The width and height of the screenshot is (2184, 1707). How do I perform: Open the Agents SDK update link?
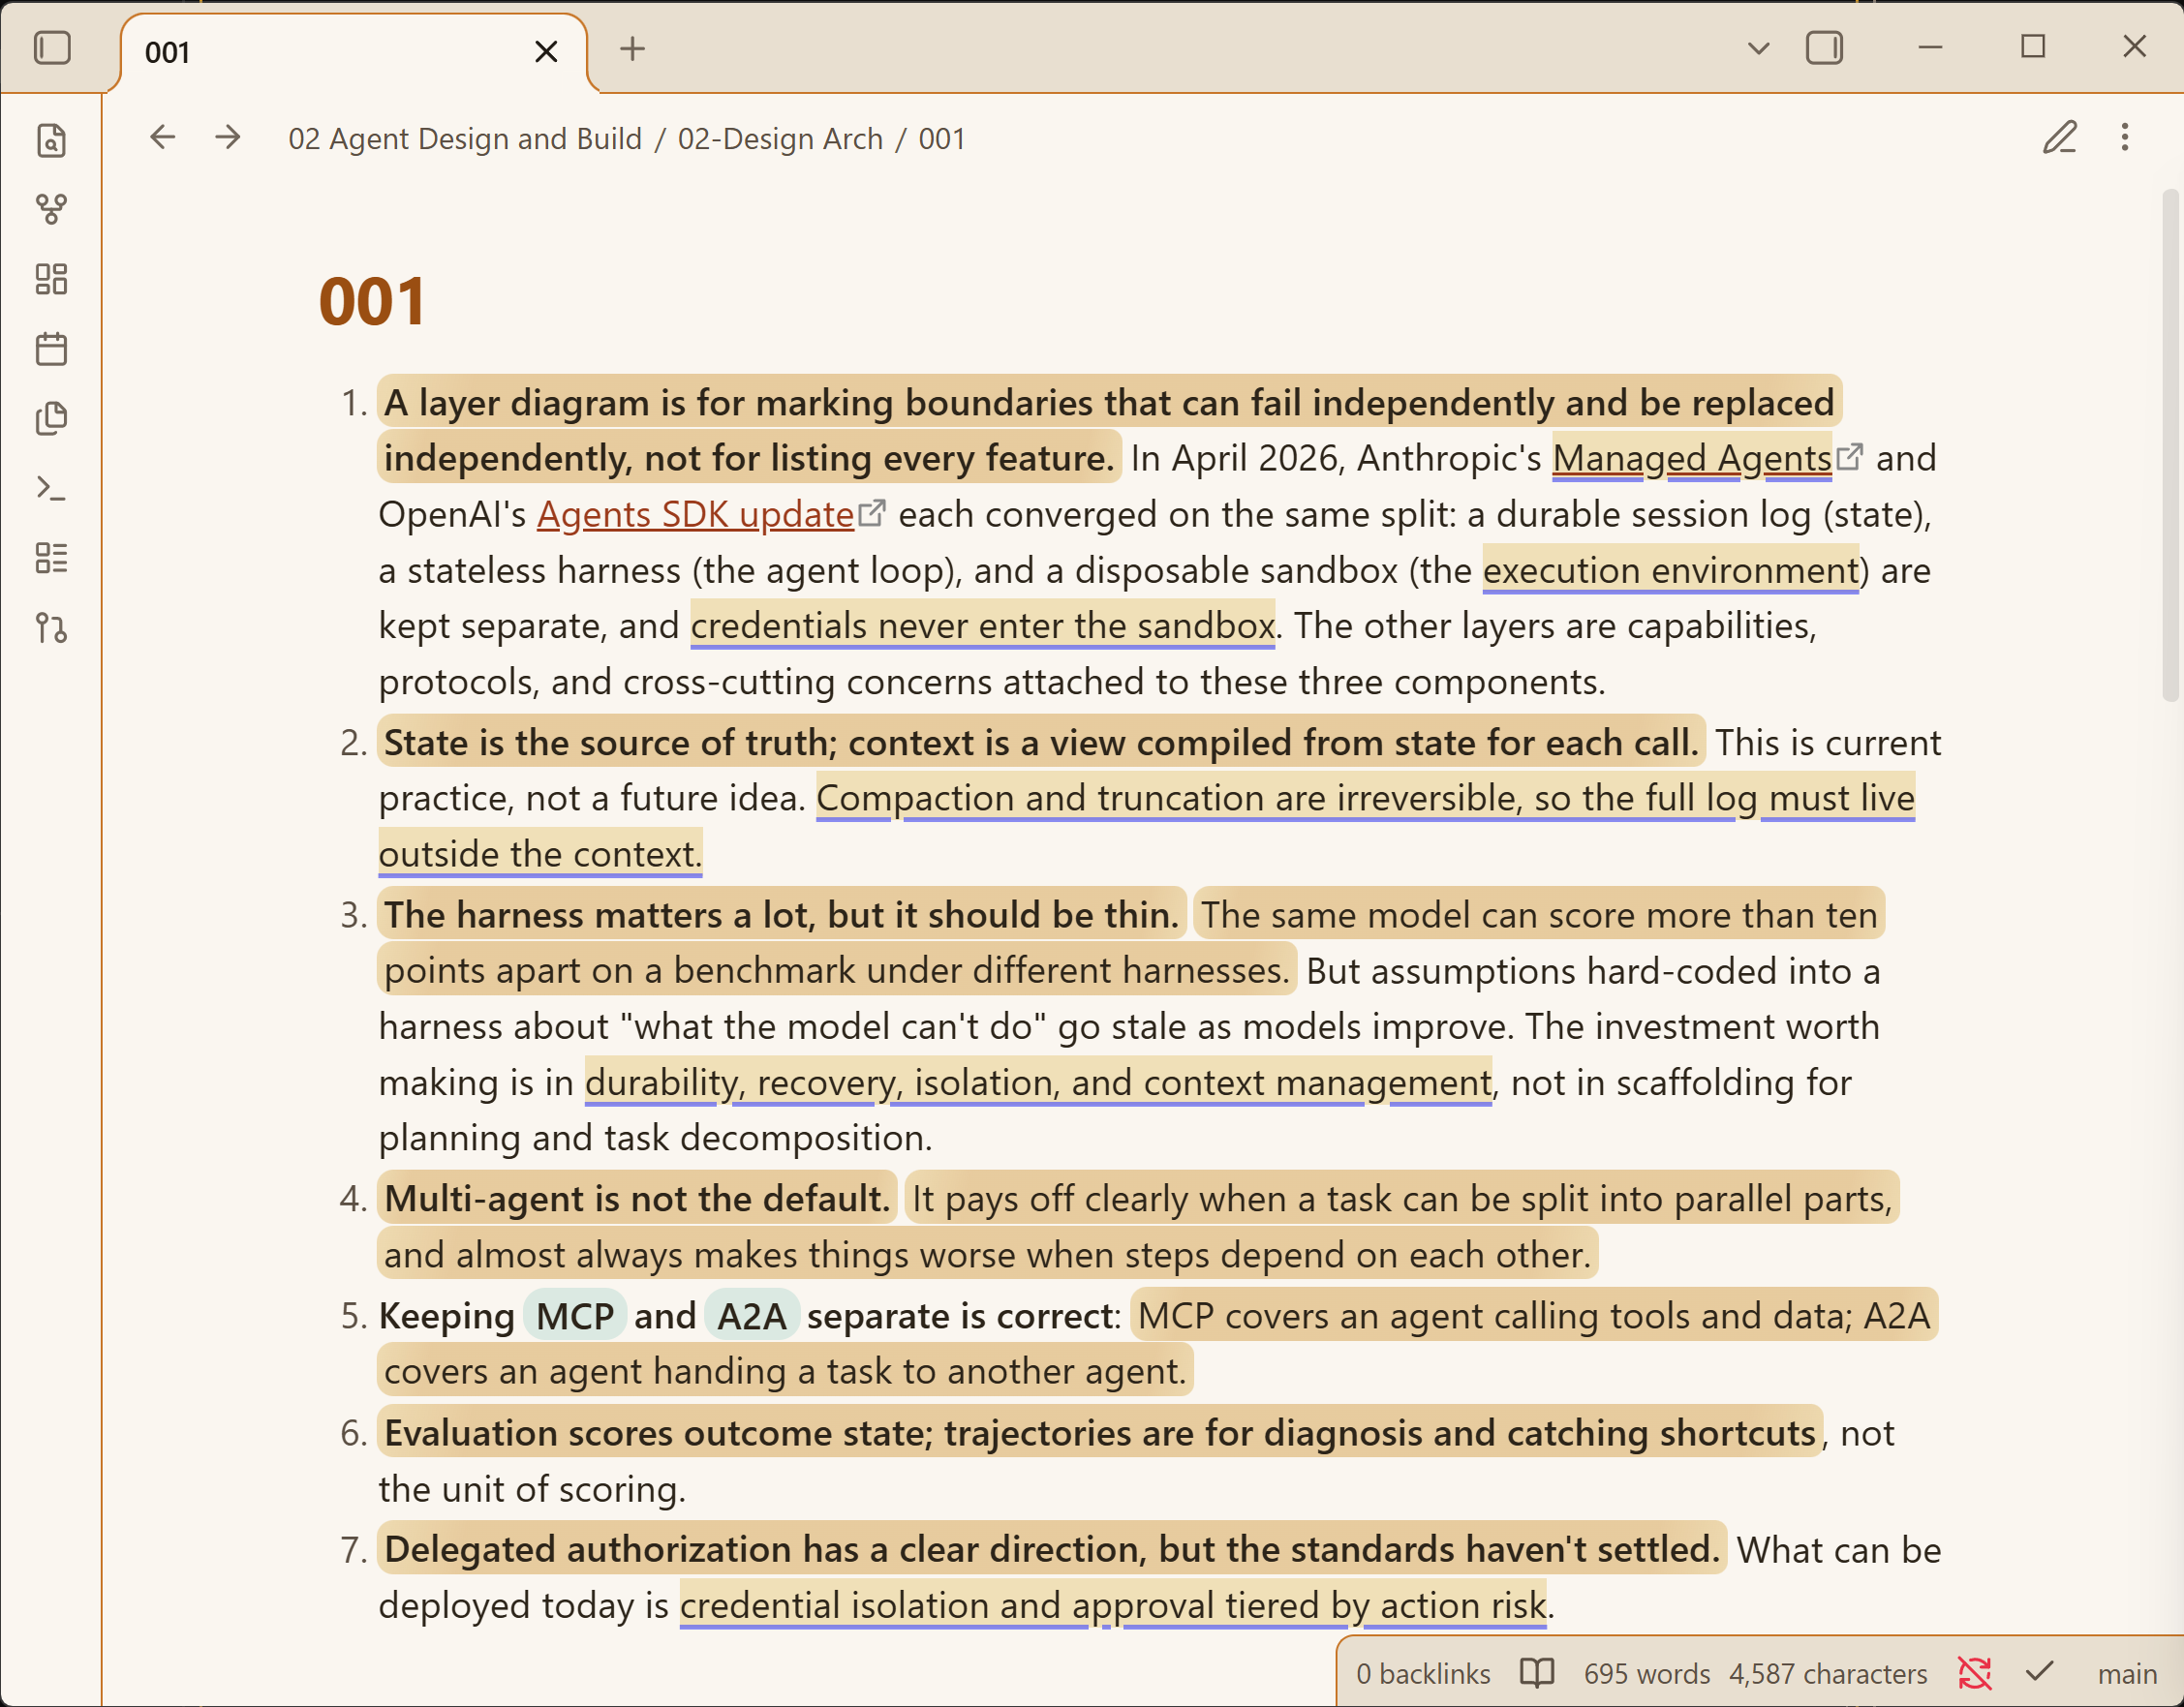(x=695, y=514)
